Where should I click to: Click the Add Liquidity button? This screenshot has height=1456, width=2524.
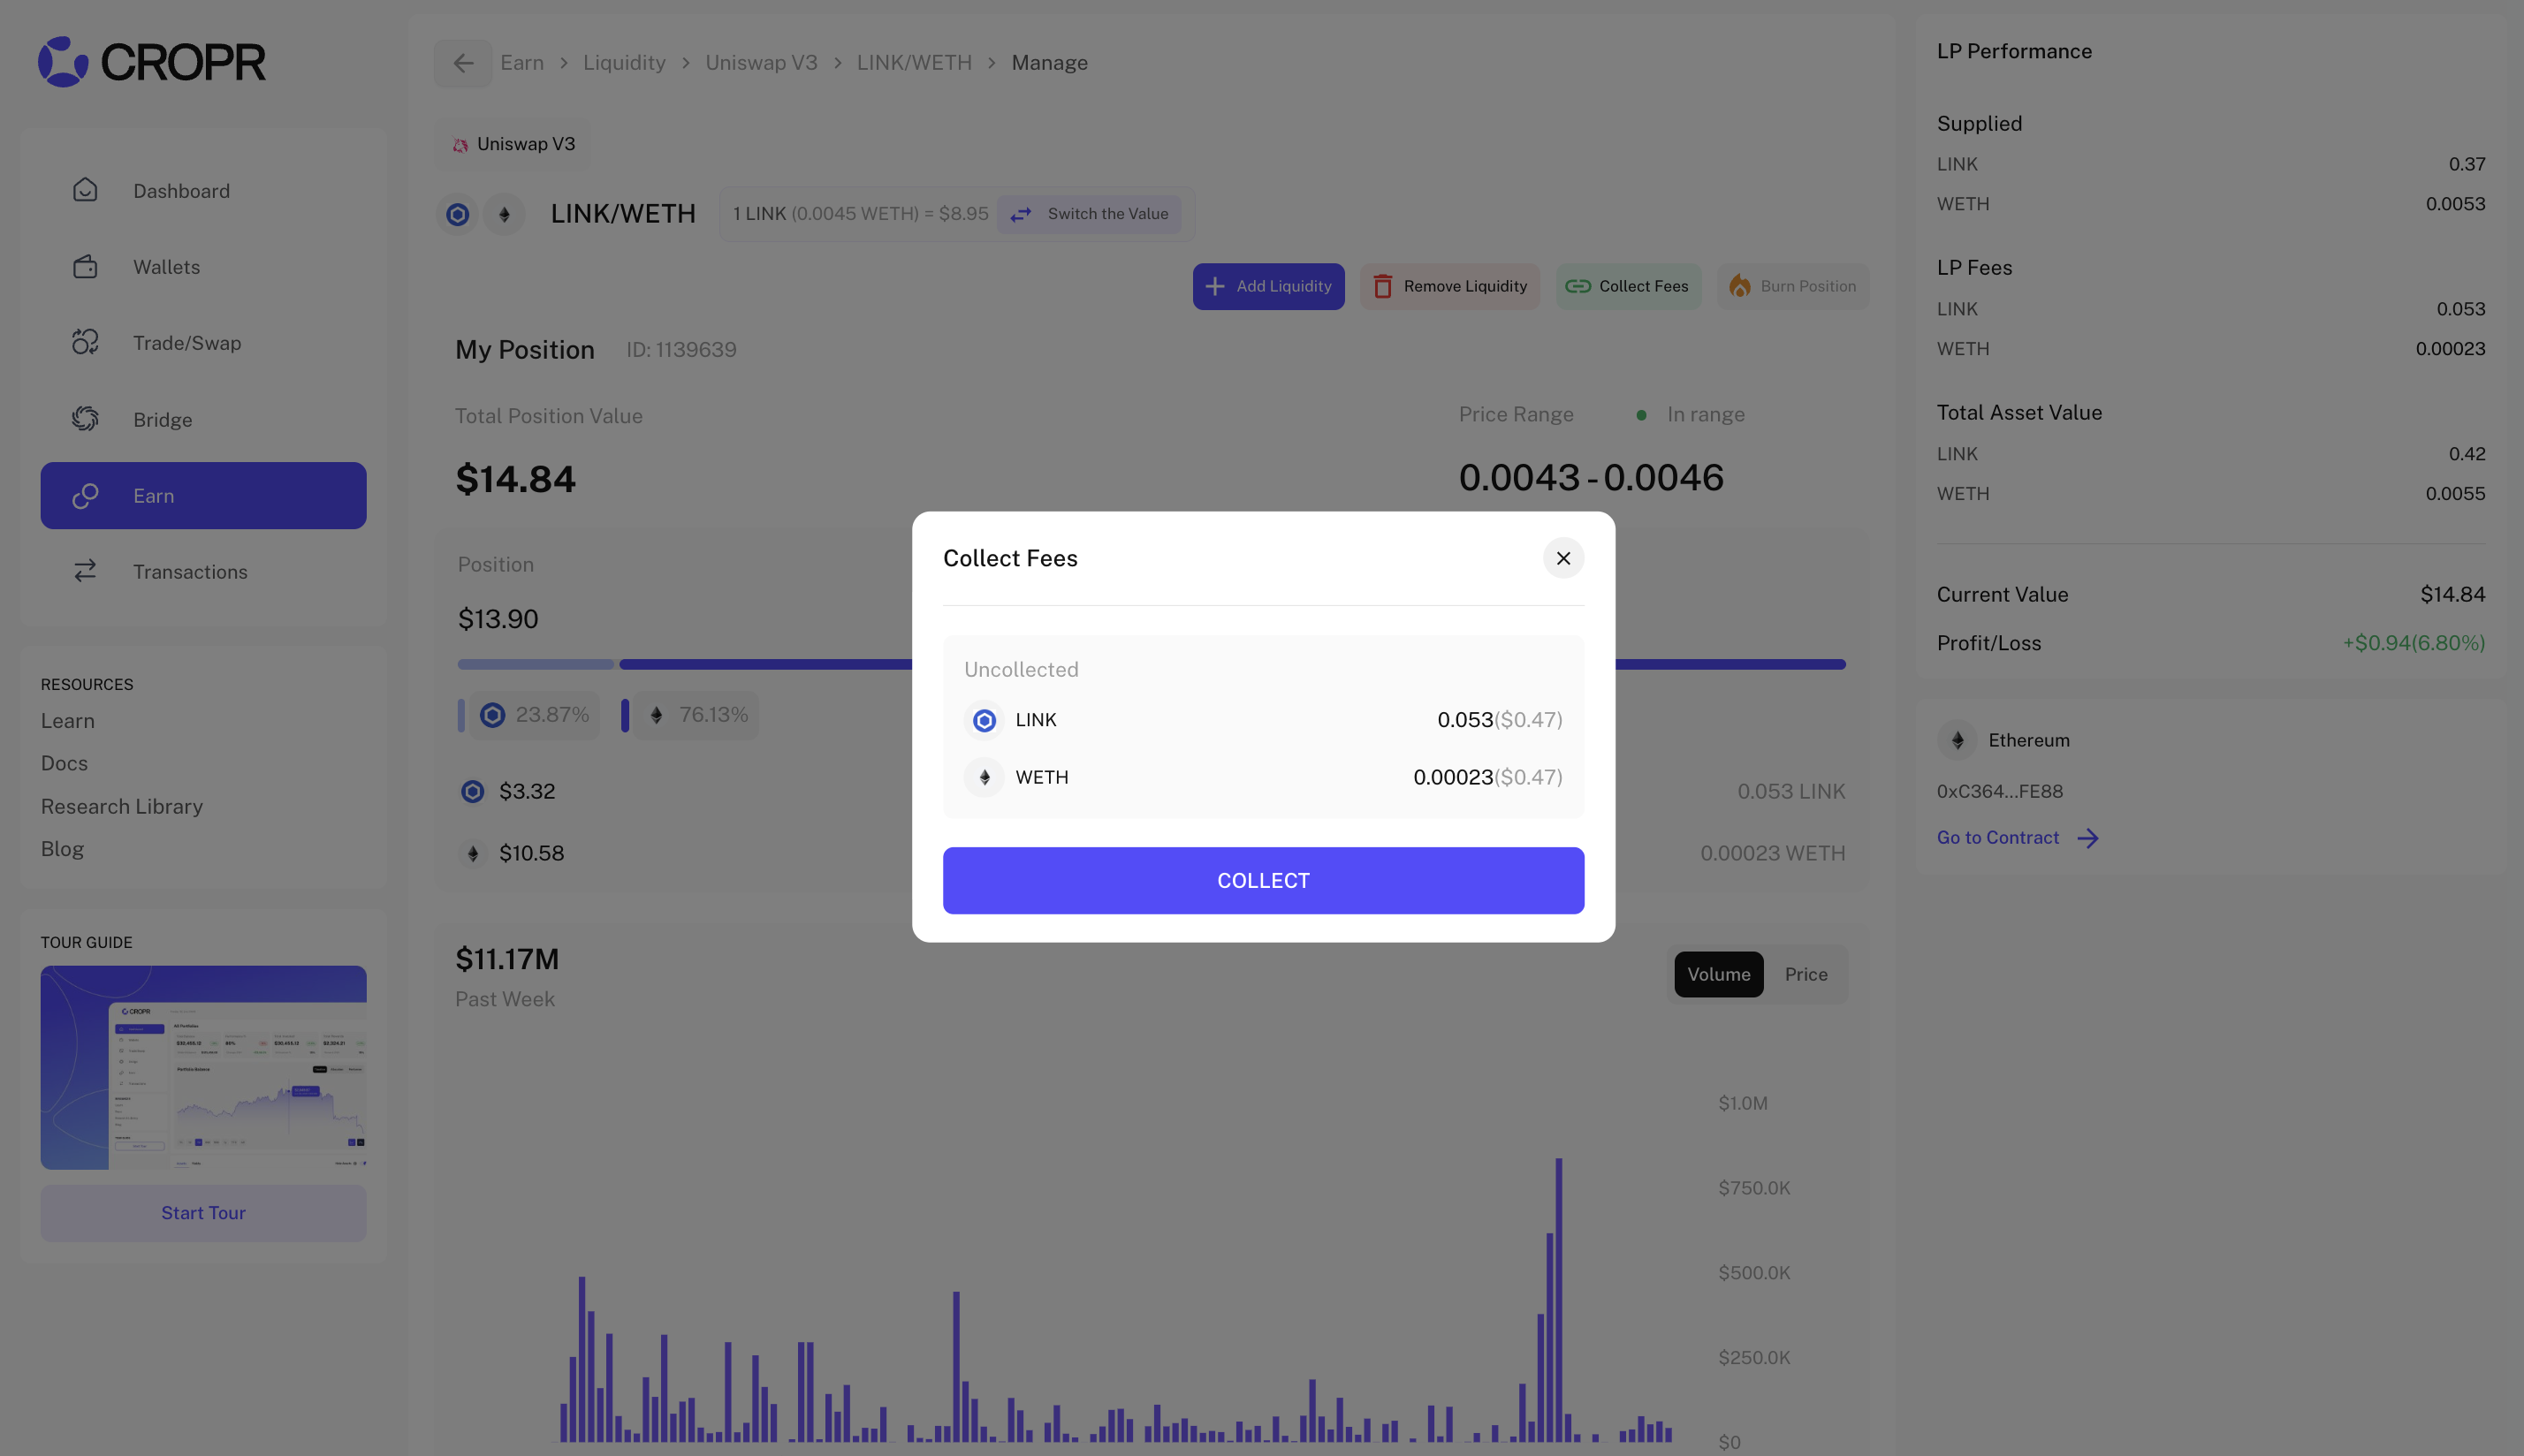click(x=1268, y=287)
